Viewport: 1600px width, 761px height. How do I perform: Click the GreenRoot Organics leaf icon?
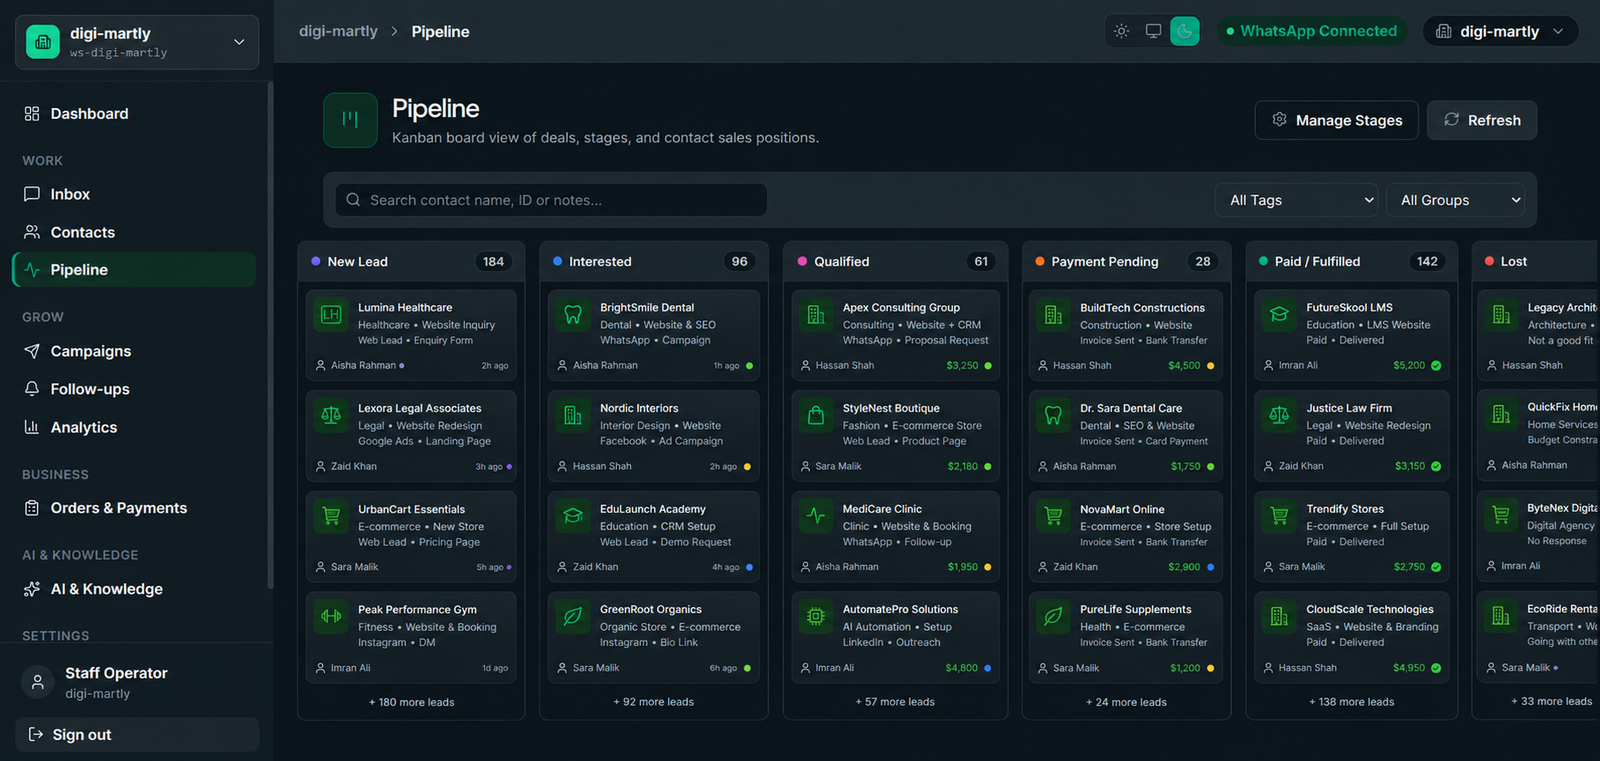573,616
